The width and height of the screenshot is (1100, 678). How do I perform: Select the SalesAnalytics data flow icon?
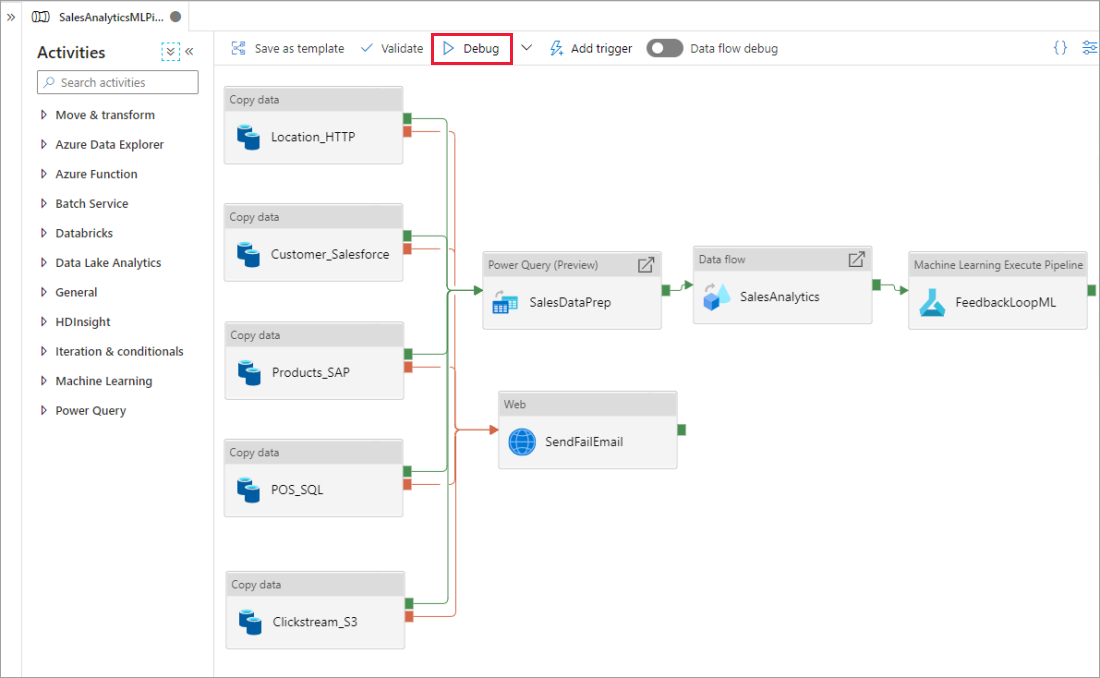click(x=721, y=296)
